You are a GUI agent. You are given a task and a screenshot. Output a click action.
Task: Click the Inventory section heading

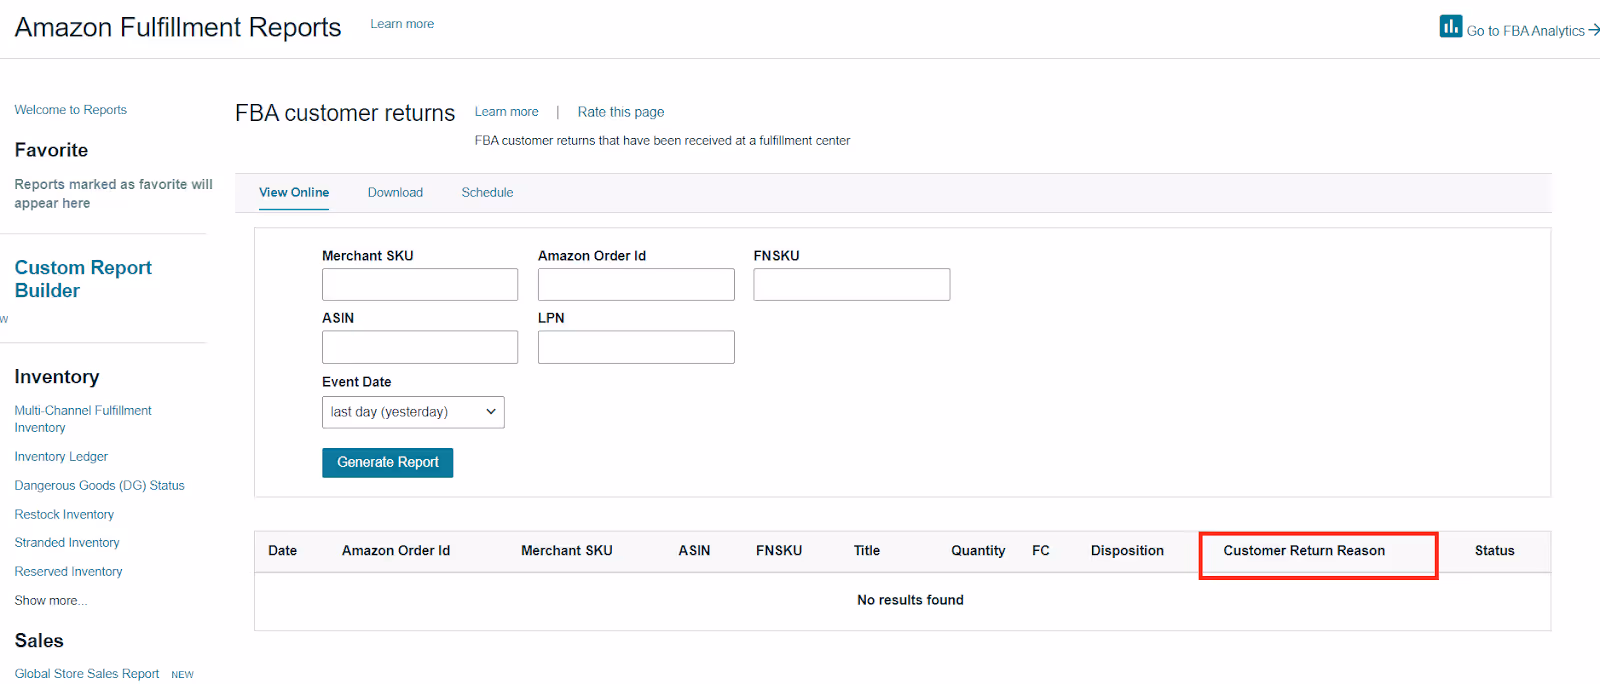[x=57, y=377]
